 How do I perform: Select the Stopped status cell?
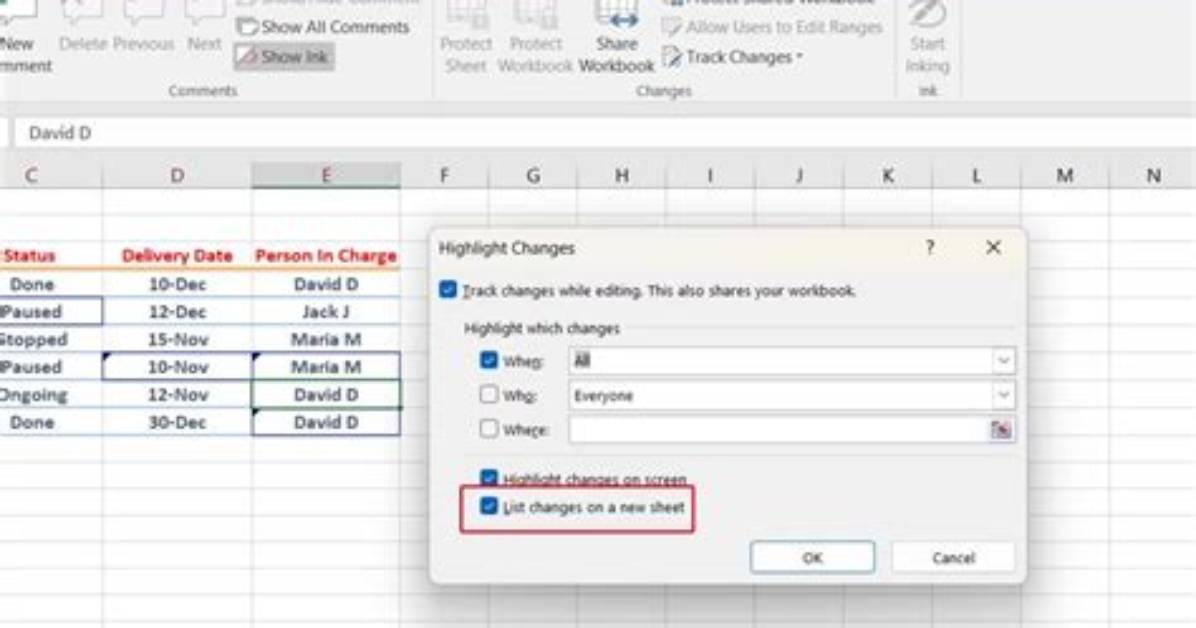[x=50, y=340]
